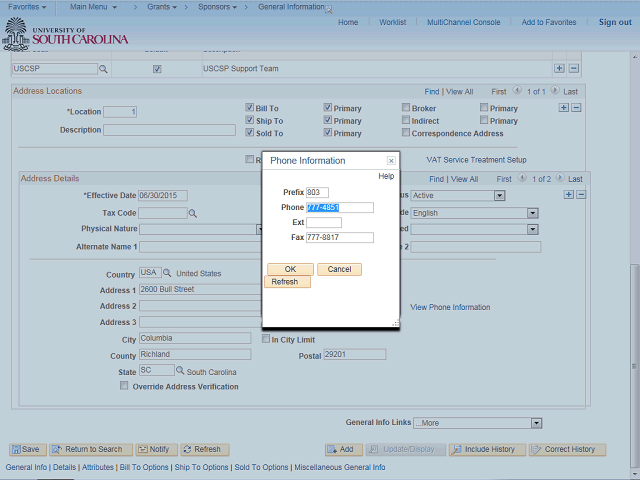Open the State lookup magnifier

click(180, 370)
